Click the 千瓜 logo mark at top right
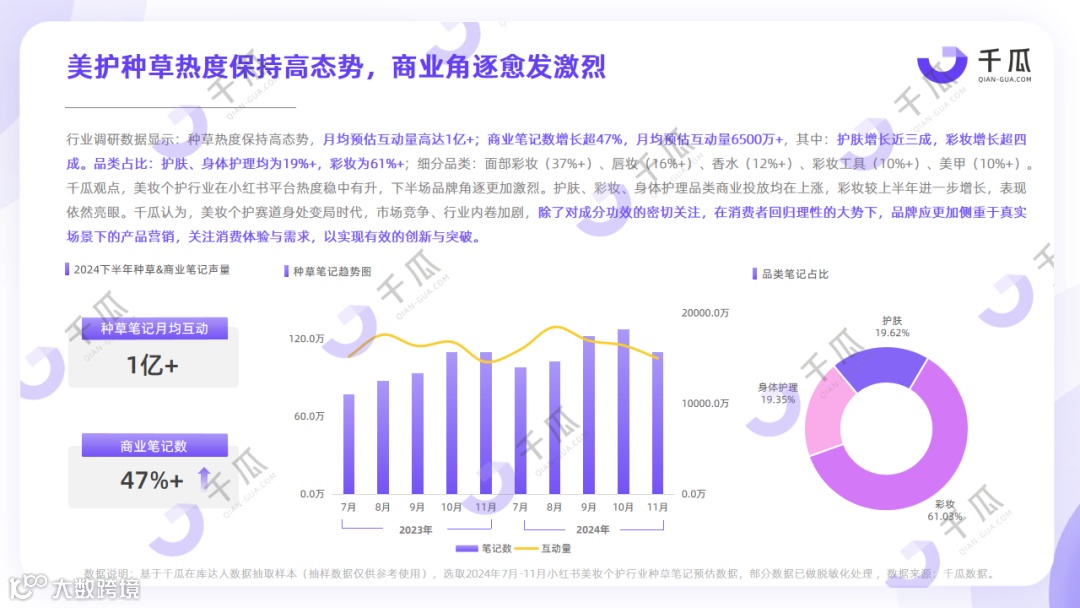Screen dimensions: 1080x608 click(x=942, y=65)
